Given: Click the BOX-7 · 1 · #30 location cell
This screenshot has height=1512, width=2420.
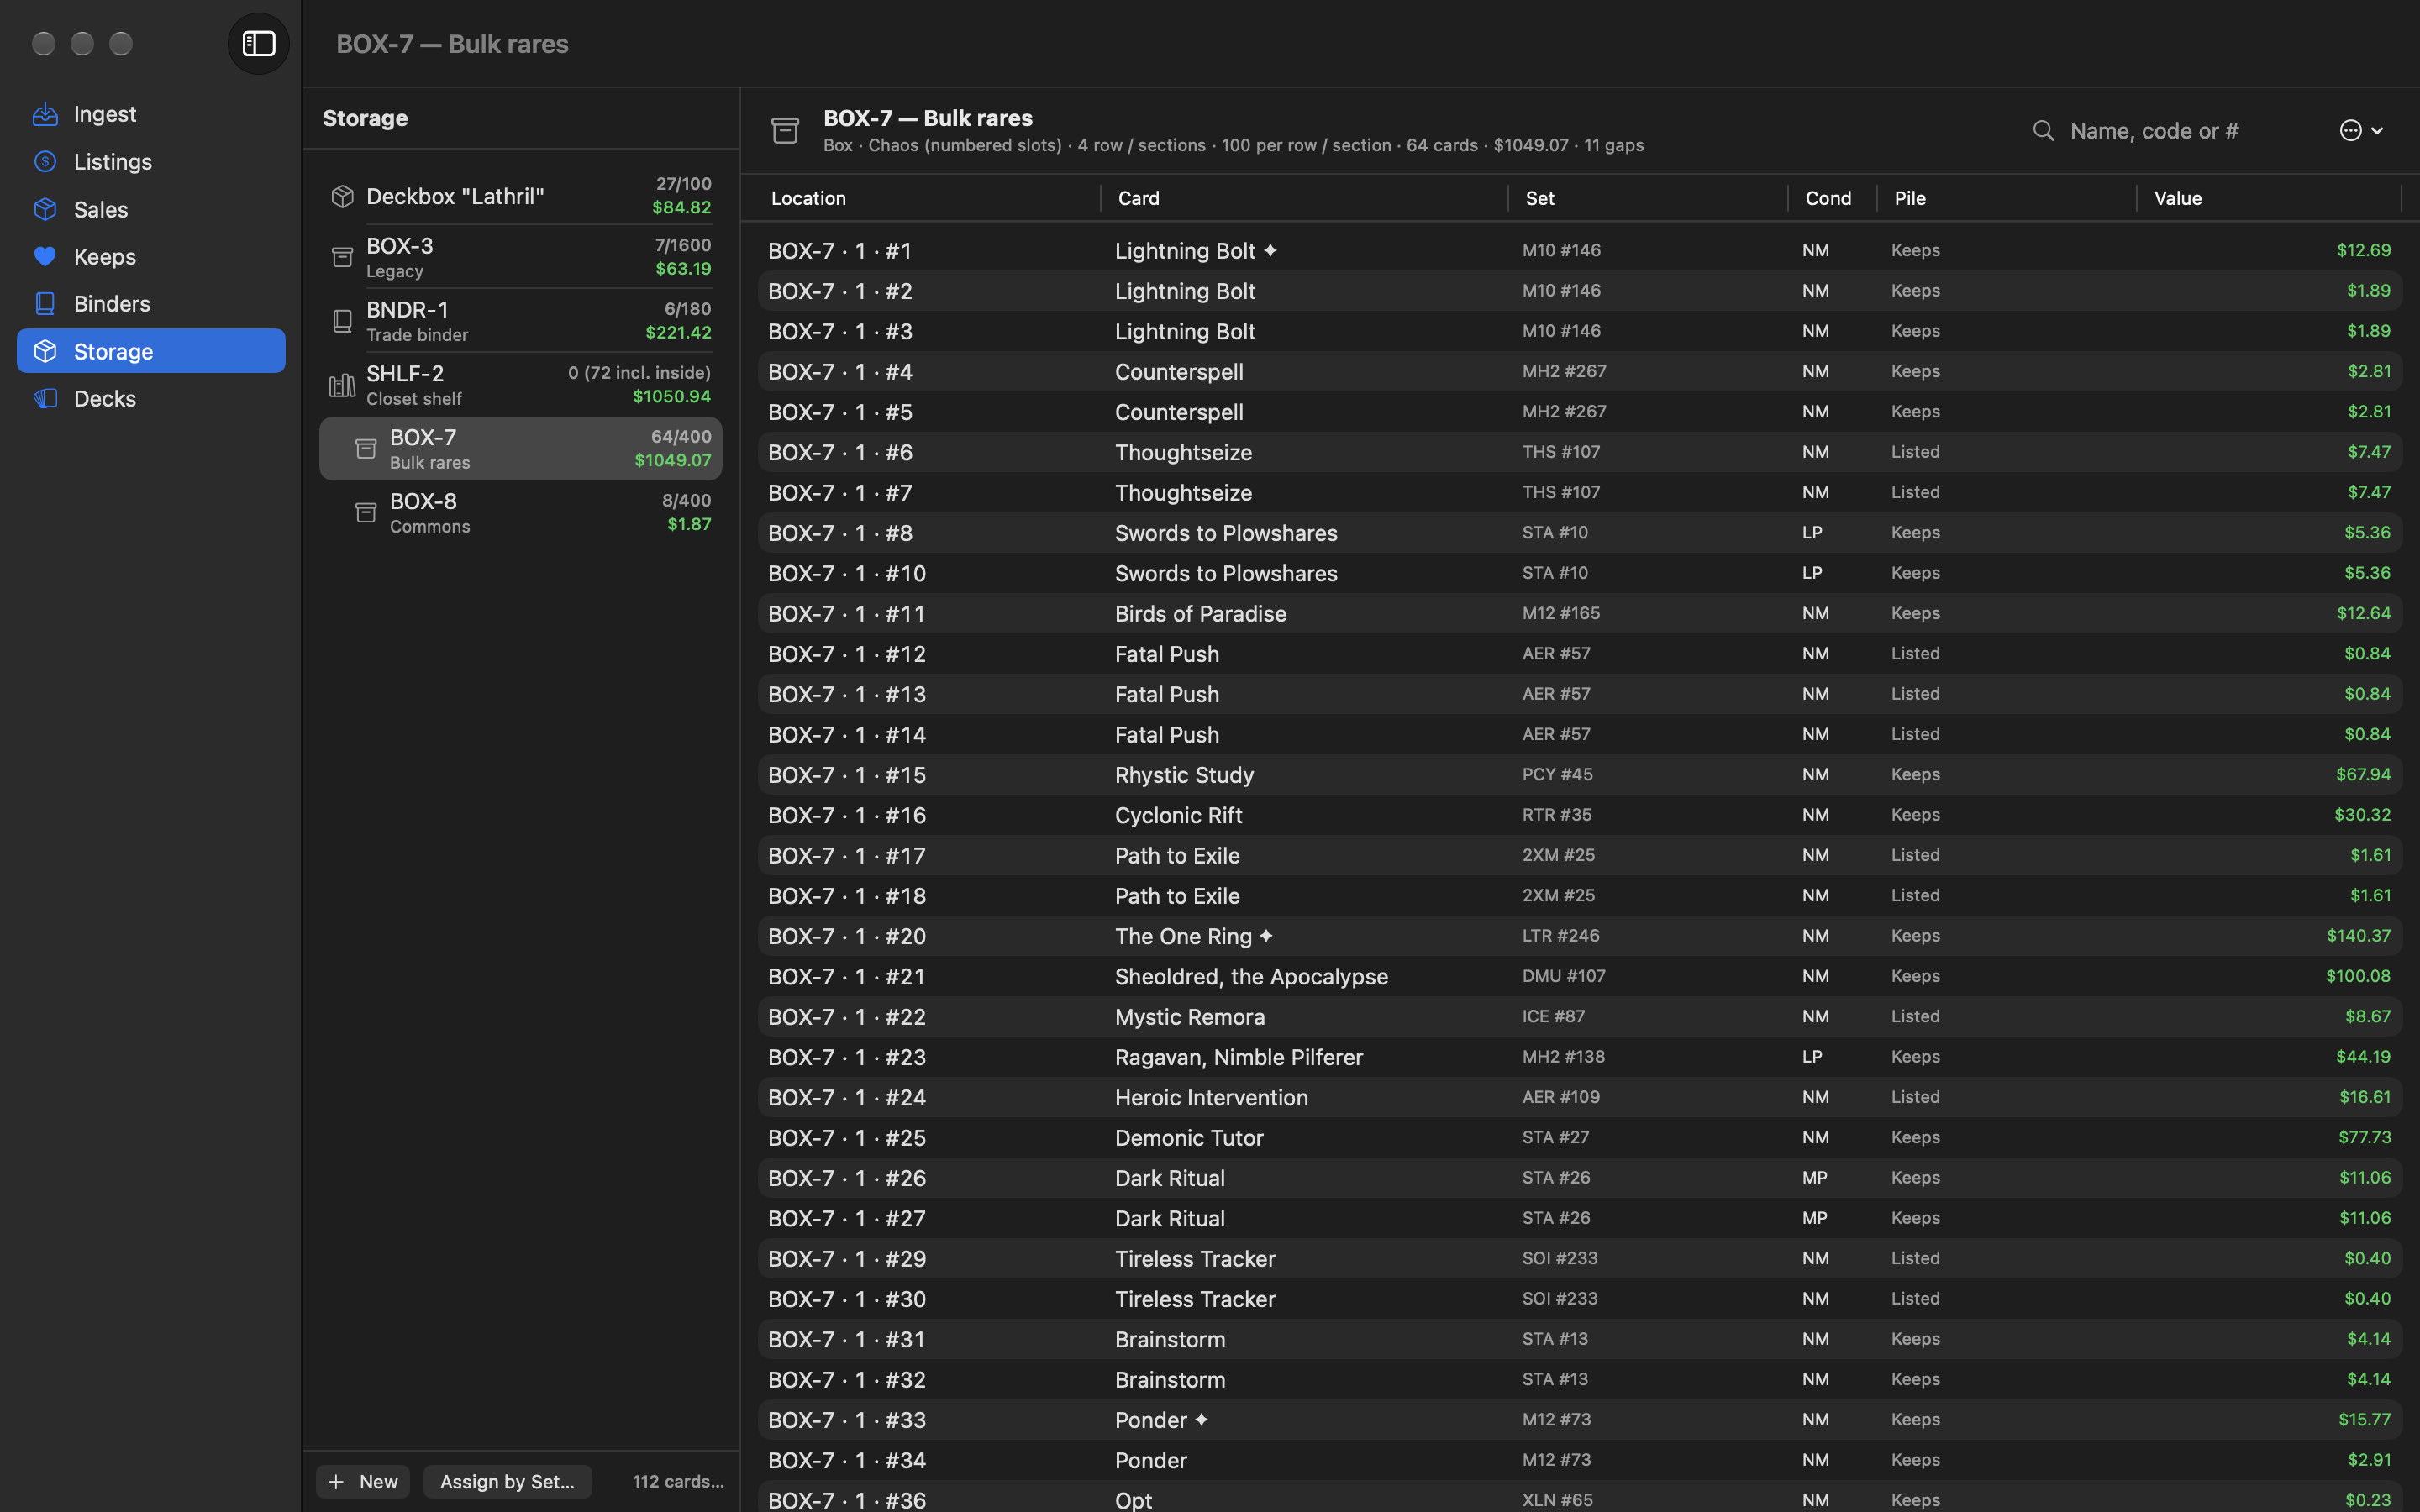Looking at the screenshot, I should [847, 1299].
